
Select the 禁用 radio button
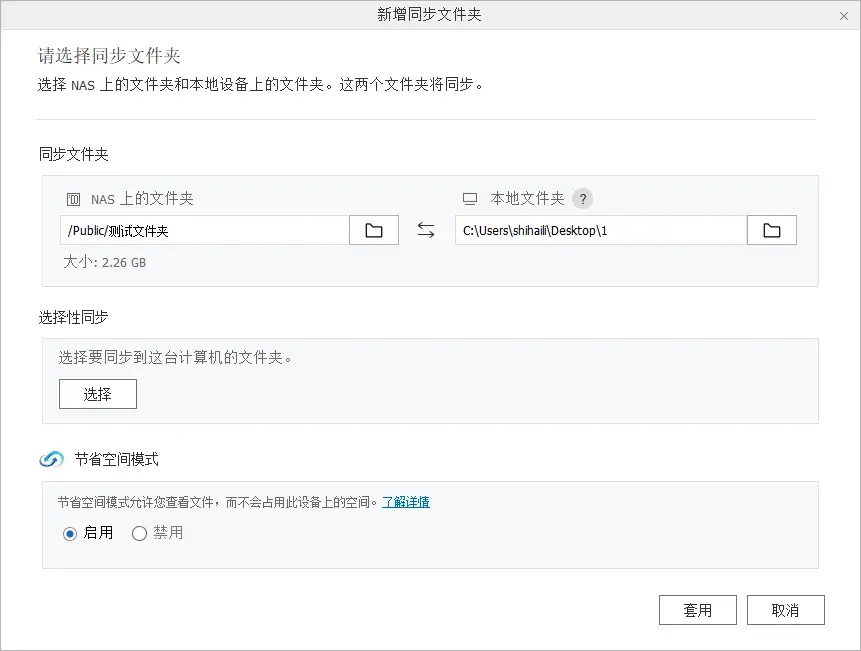point(137,534)
